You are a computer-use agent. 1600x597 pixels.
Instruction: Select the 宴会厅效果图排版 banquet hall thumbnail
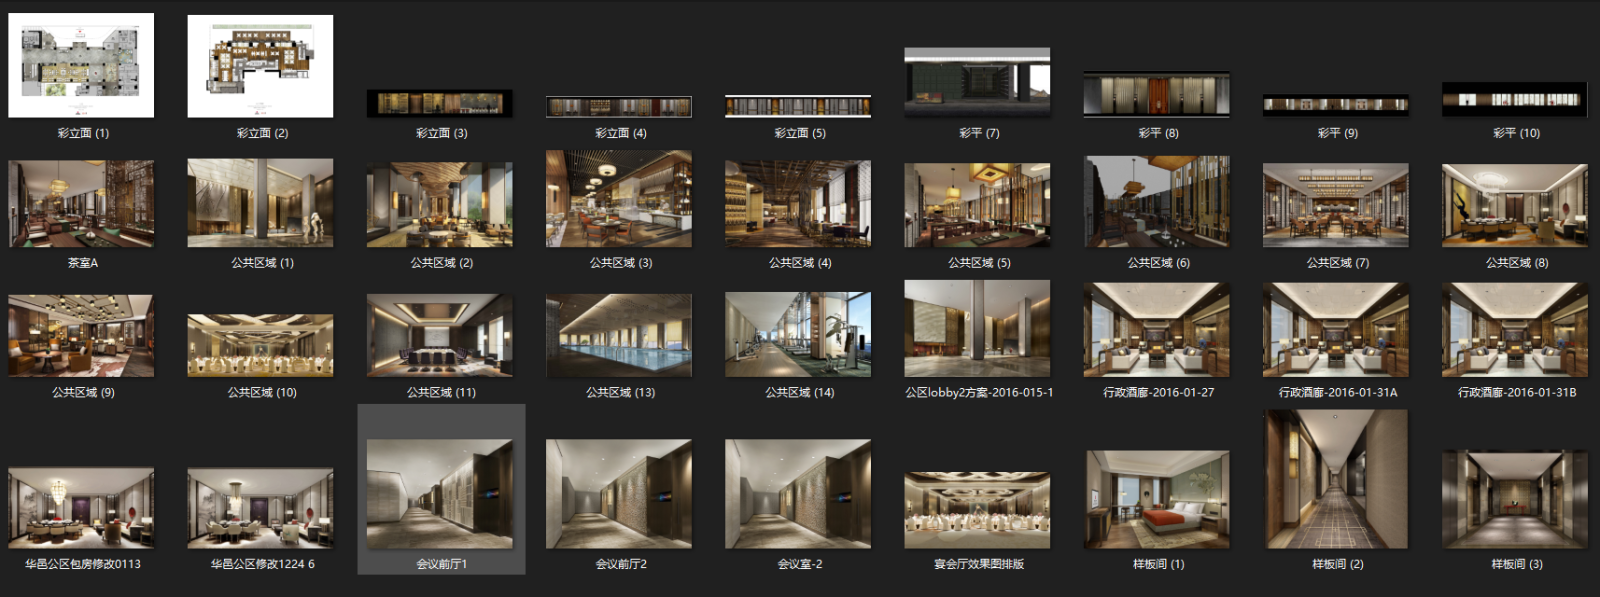977,511
